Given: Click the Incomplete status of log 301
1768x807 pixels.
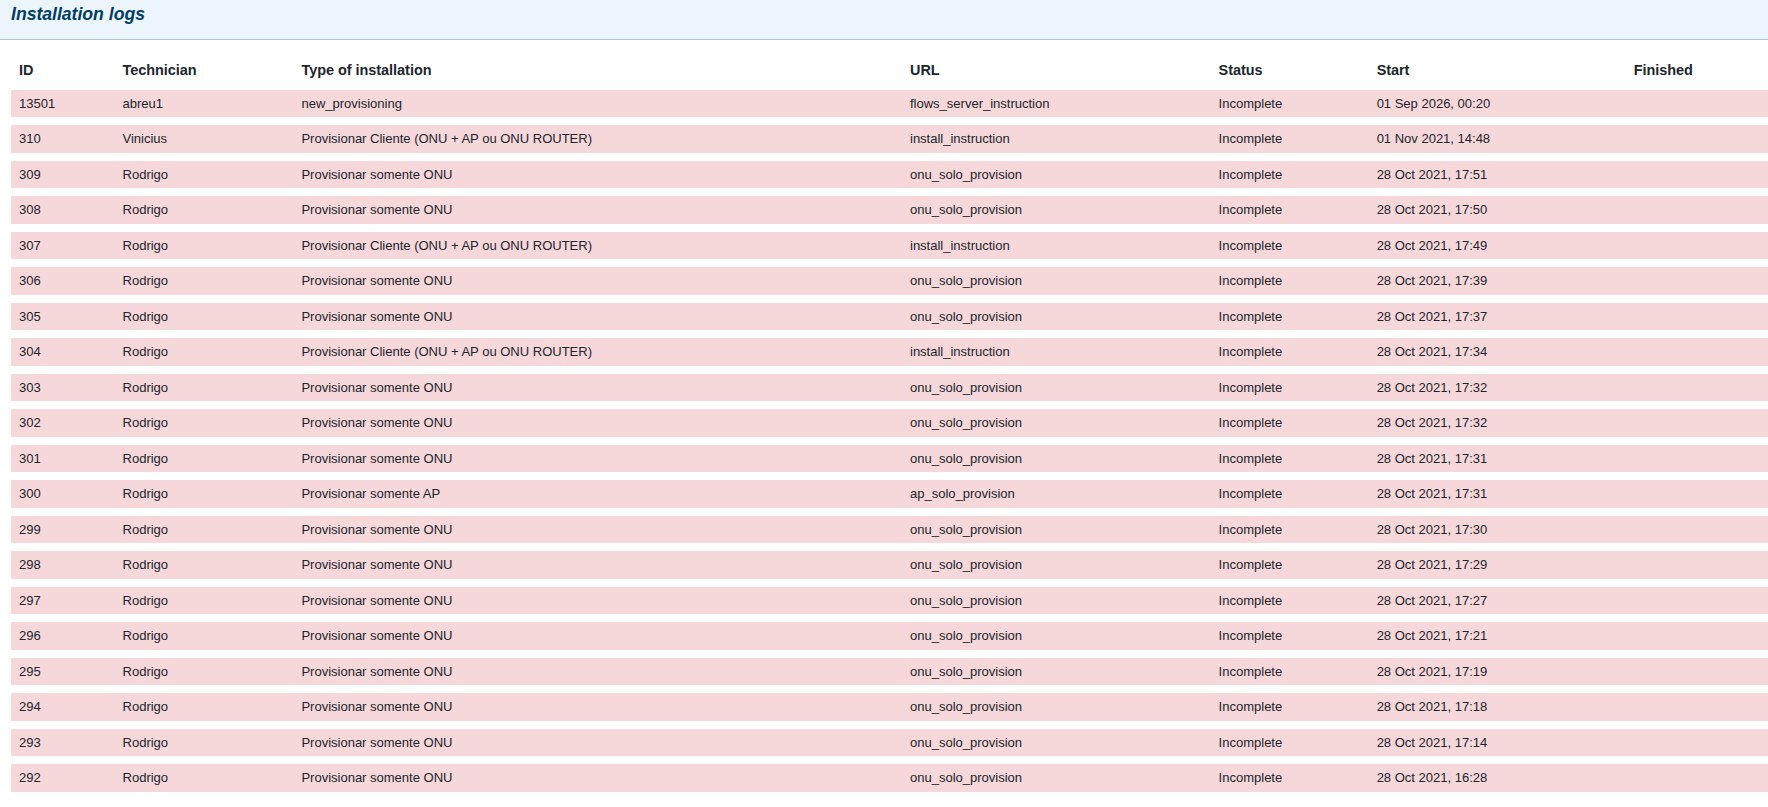Looking at the screenshot, I should 1250,459.
